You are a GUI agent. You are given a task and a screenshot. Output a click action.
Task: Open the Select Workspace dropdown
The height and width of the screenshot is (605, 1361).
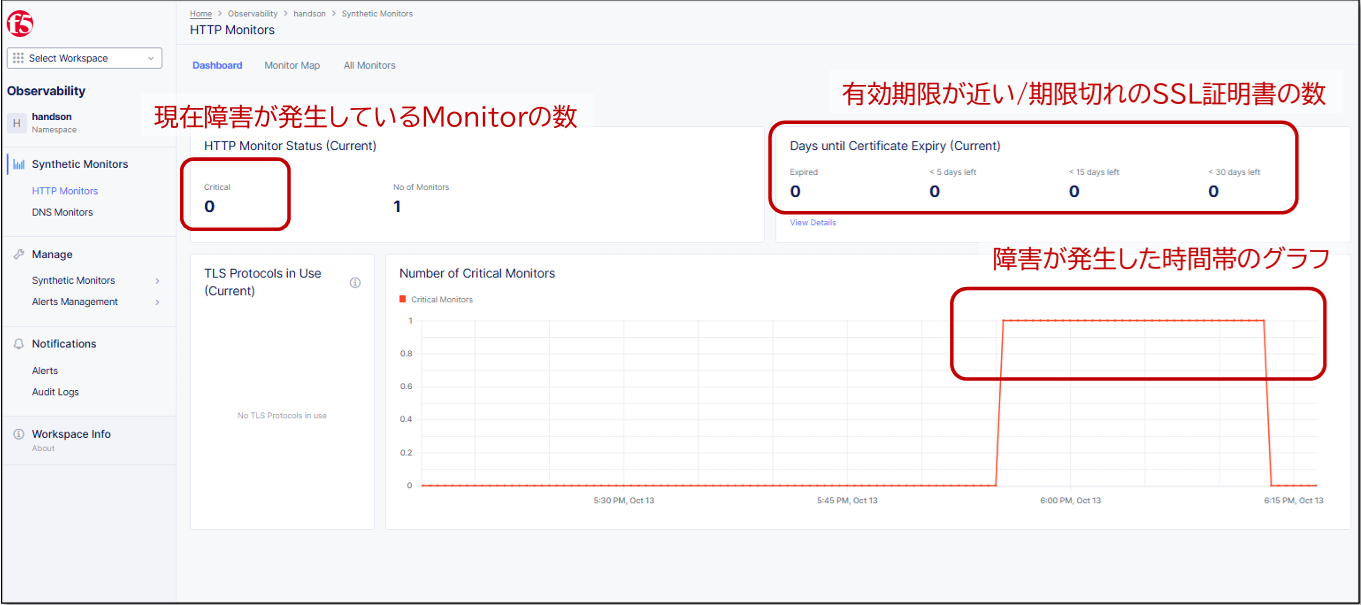[84, 58]
